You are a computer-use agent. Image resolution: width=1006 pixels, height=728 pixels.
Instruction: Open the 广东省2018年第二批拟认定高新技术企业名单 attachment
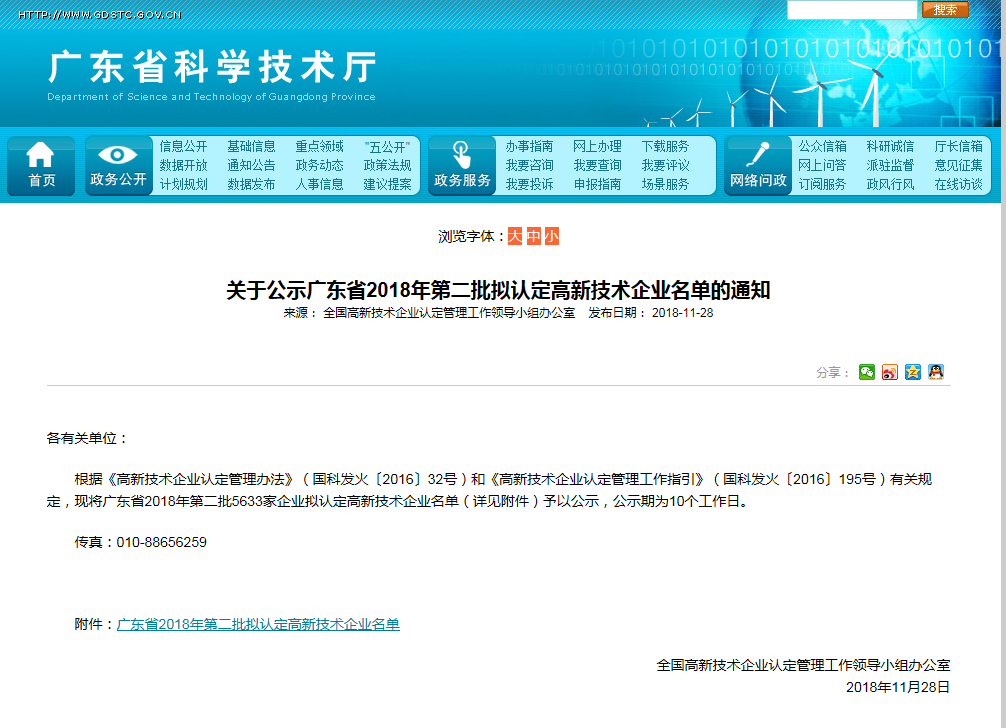(258, 622)
